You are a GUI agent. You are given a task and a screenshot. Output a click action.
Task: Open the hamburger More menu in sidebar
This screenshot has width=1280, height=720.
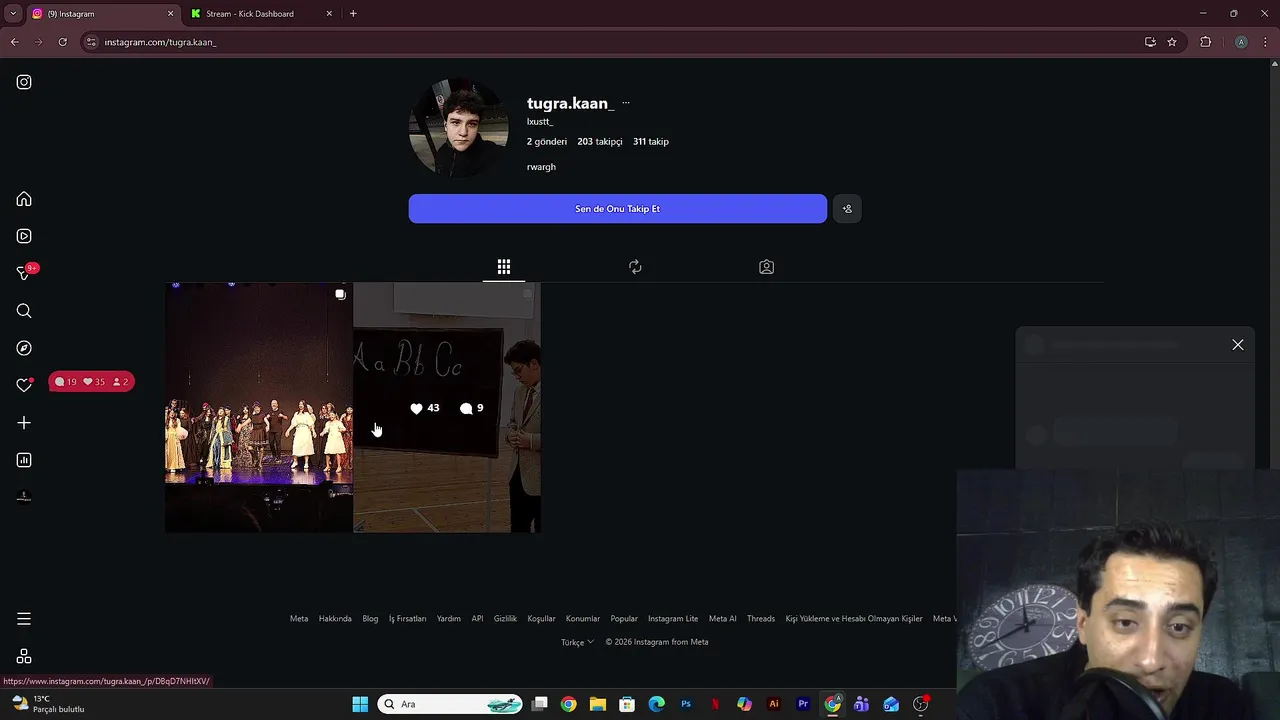click(24, 619)
